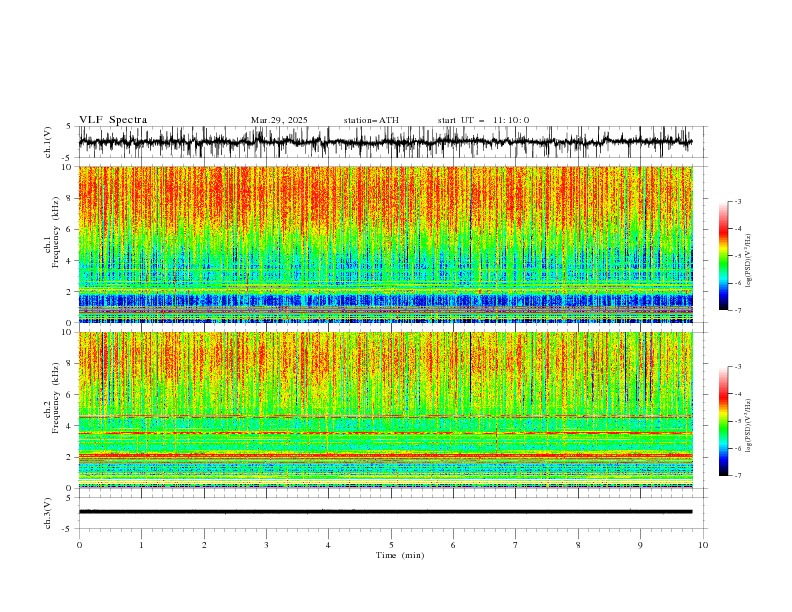Click the "-3" label on ch.1 color bar
792x612 pixels.
coord(738,201)
